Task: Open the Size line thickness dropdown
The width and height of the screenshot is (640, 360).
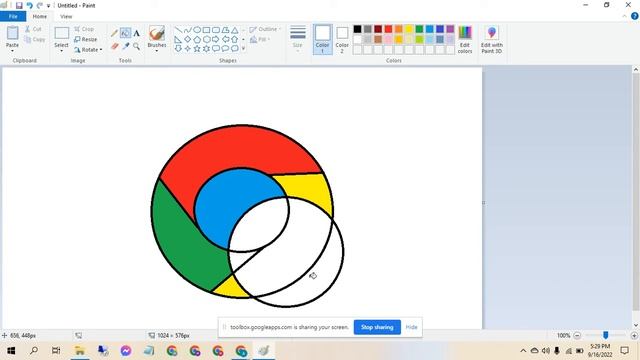Action: tap(298, 40)
